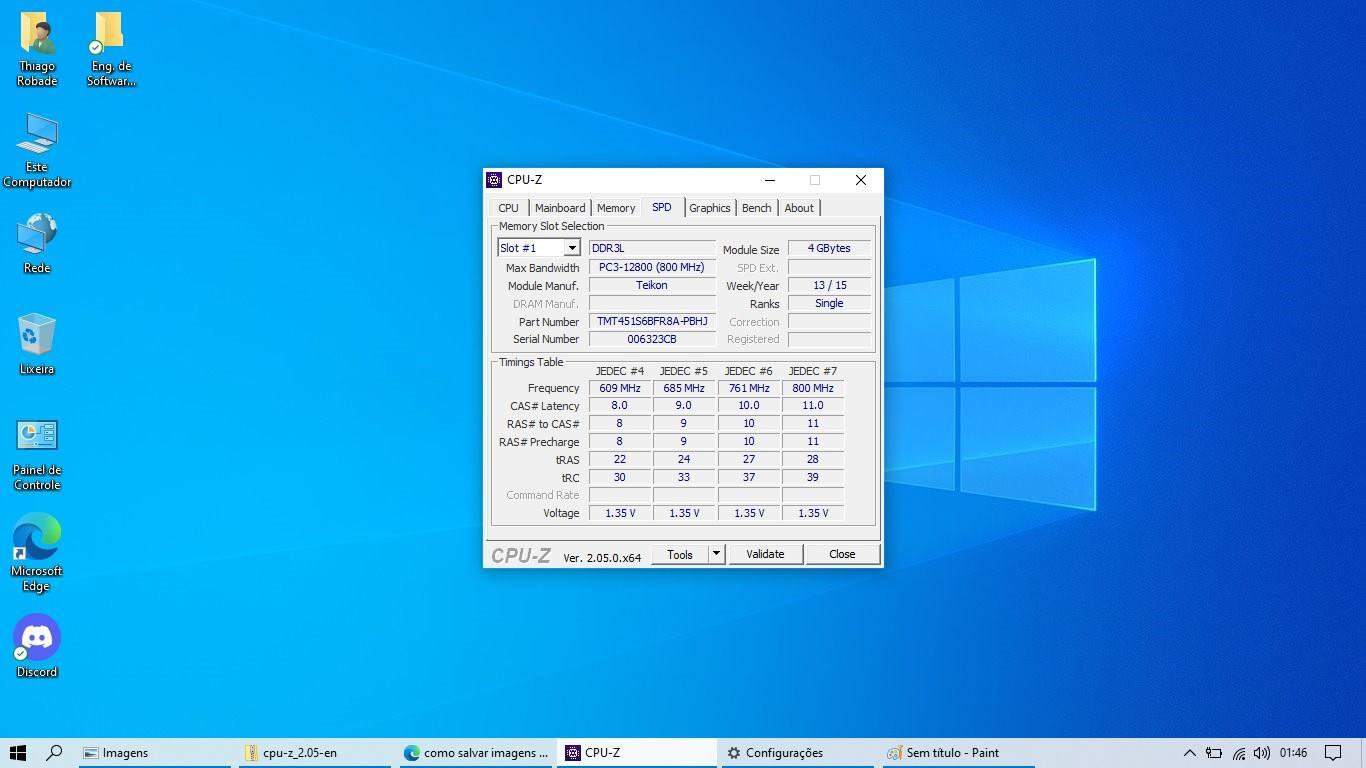Image resolution: width=1366 pixels, height=768 pixels.
Task: Open the Wi-Fi network tray icon
Action: pyautogui.click(x=1238, y=753)
